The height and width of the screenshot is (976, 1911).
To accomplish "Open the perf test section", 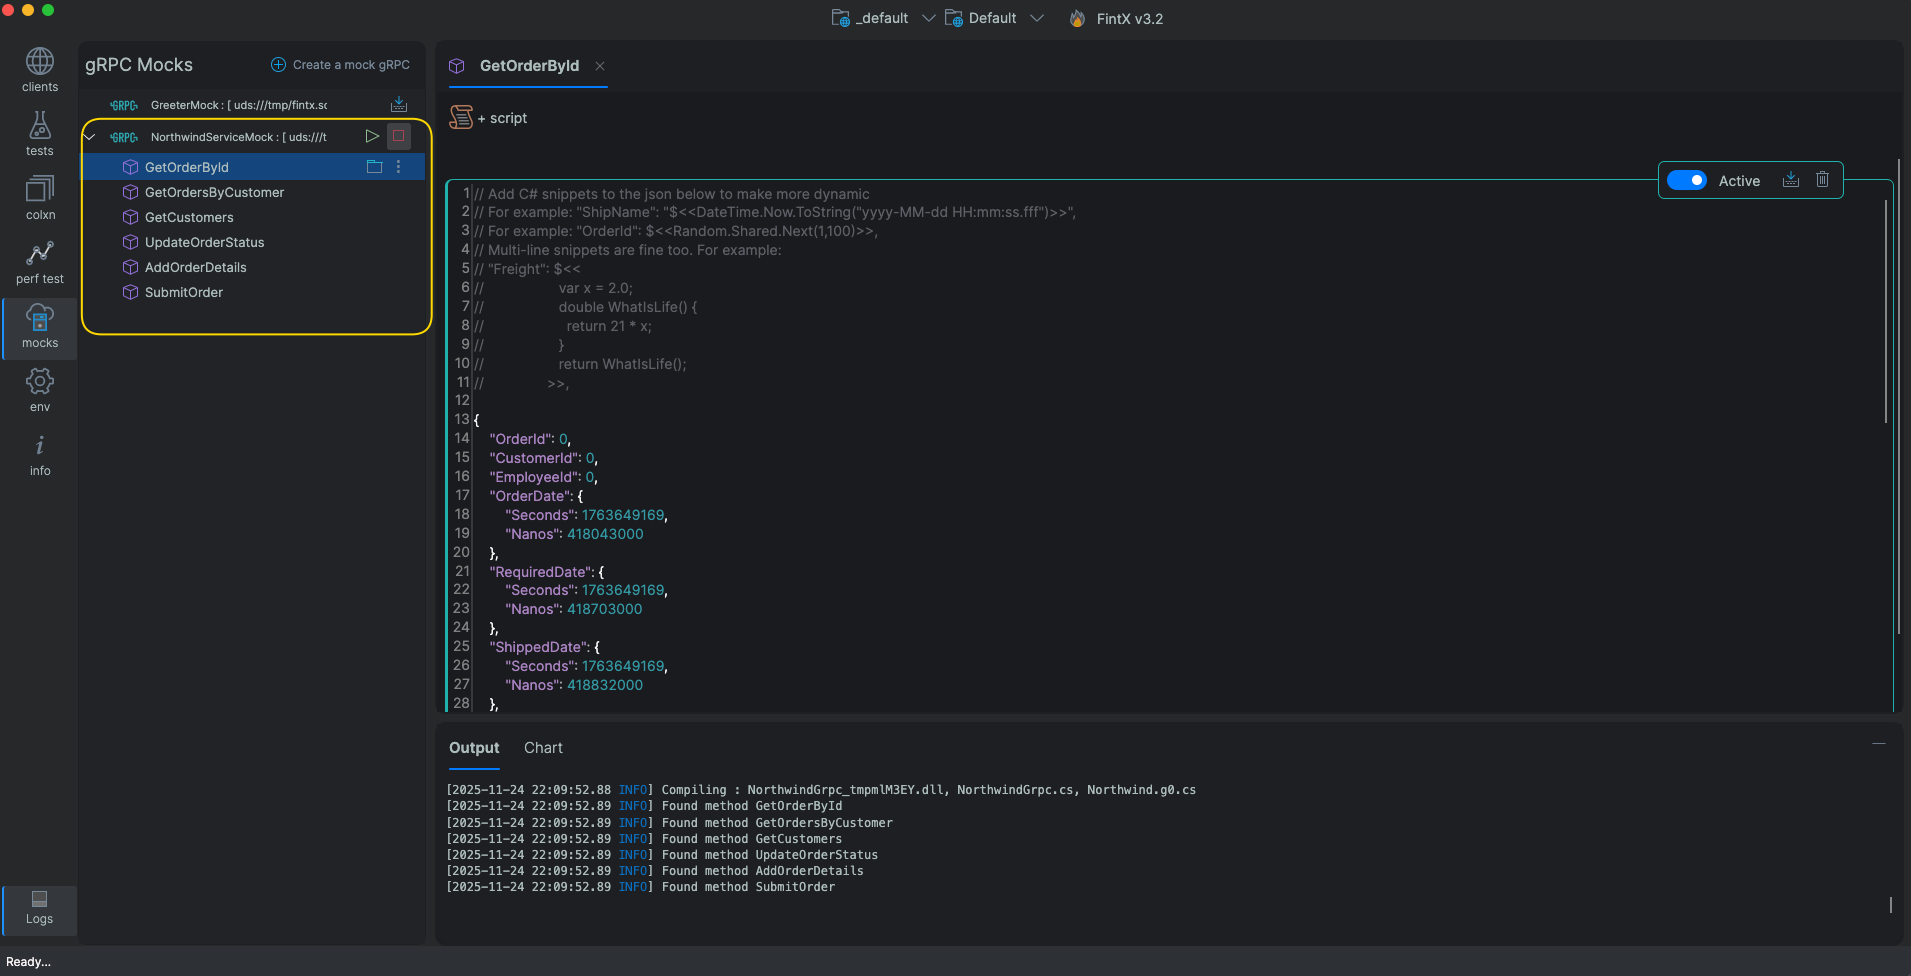I will tap(40, 262).
